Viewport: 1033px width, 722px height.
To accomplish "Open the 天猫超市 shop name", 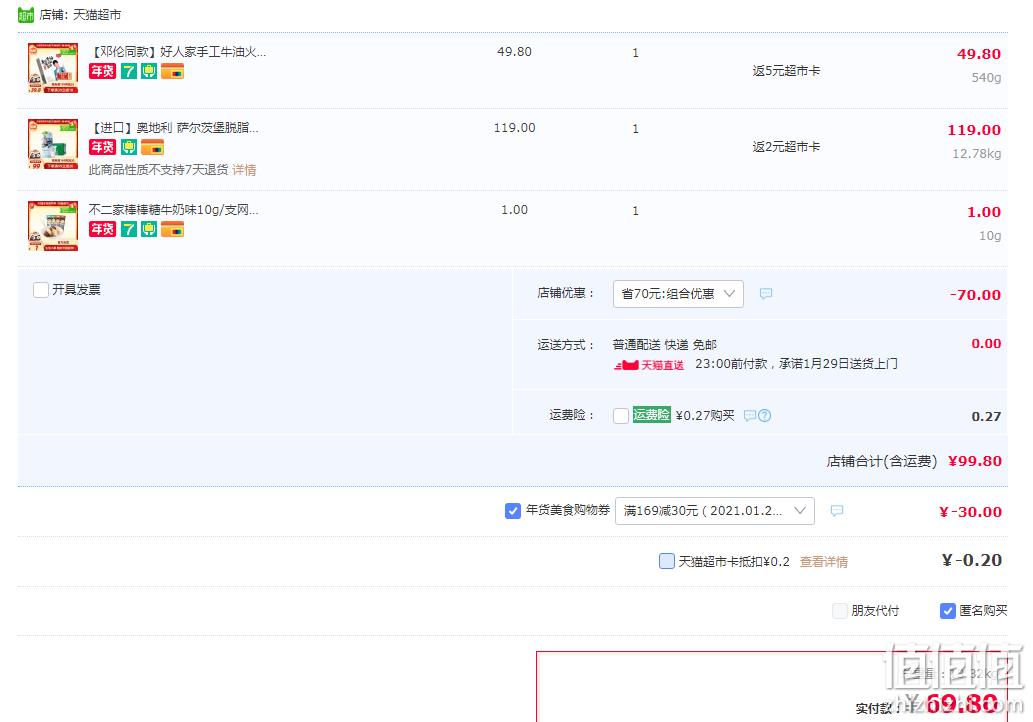I will 97,14.
